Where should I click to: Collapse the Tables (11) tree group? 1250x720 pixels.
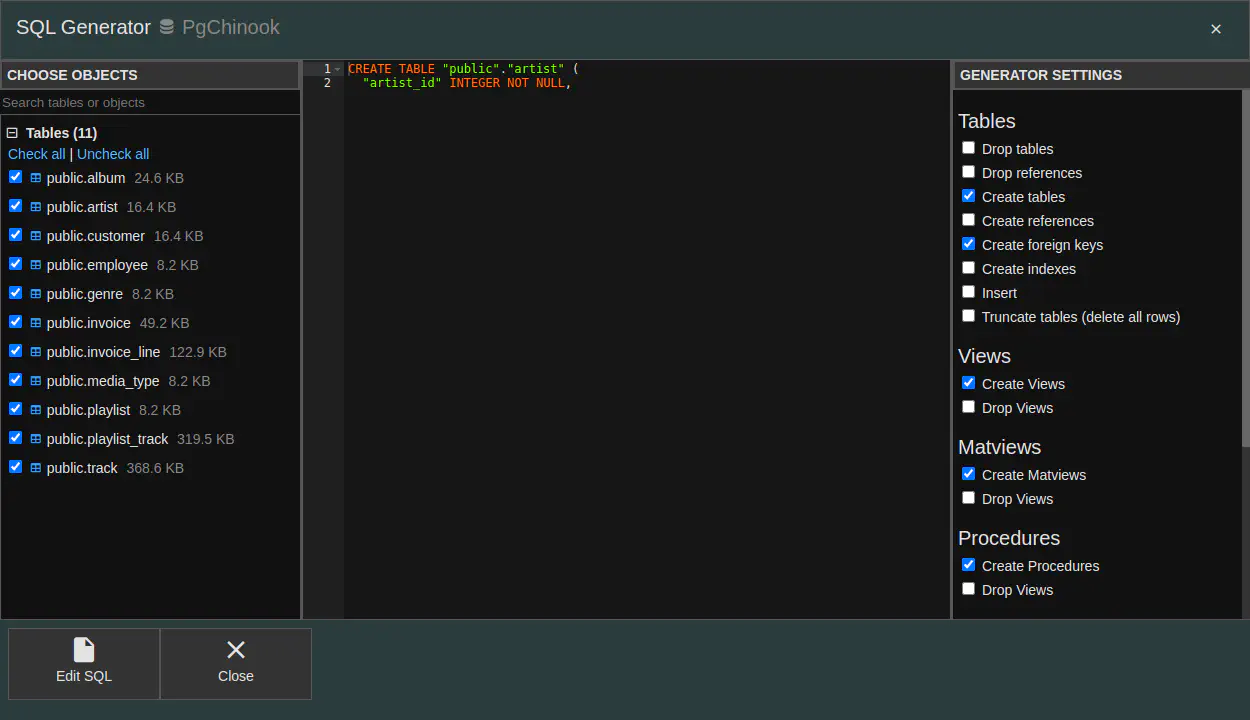point(13,133)
